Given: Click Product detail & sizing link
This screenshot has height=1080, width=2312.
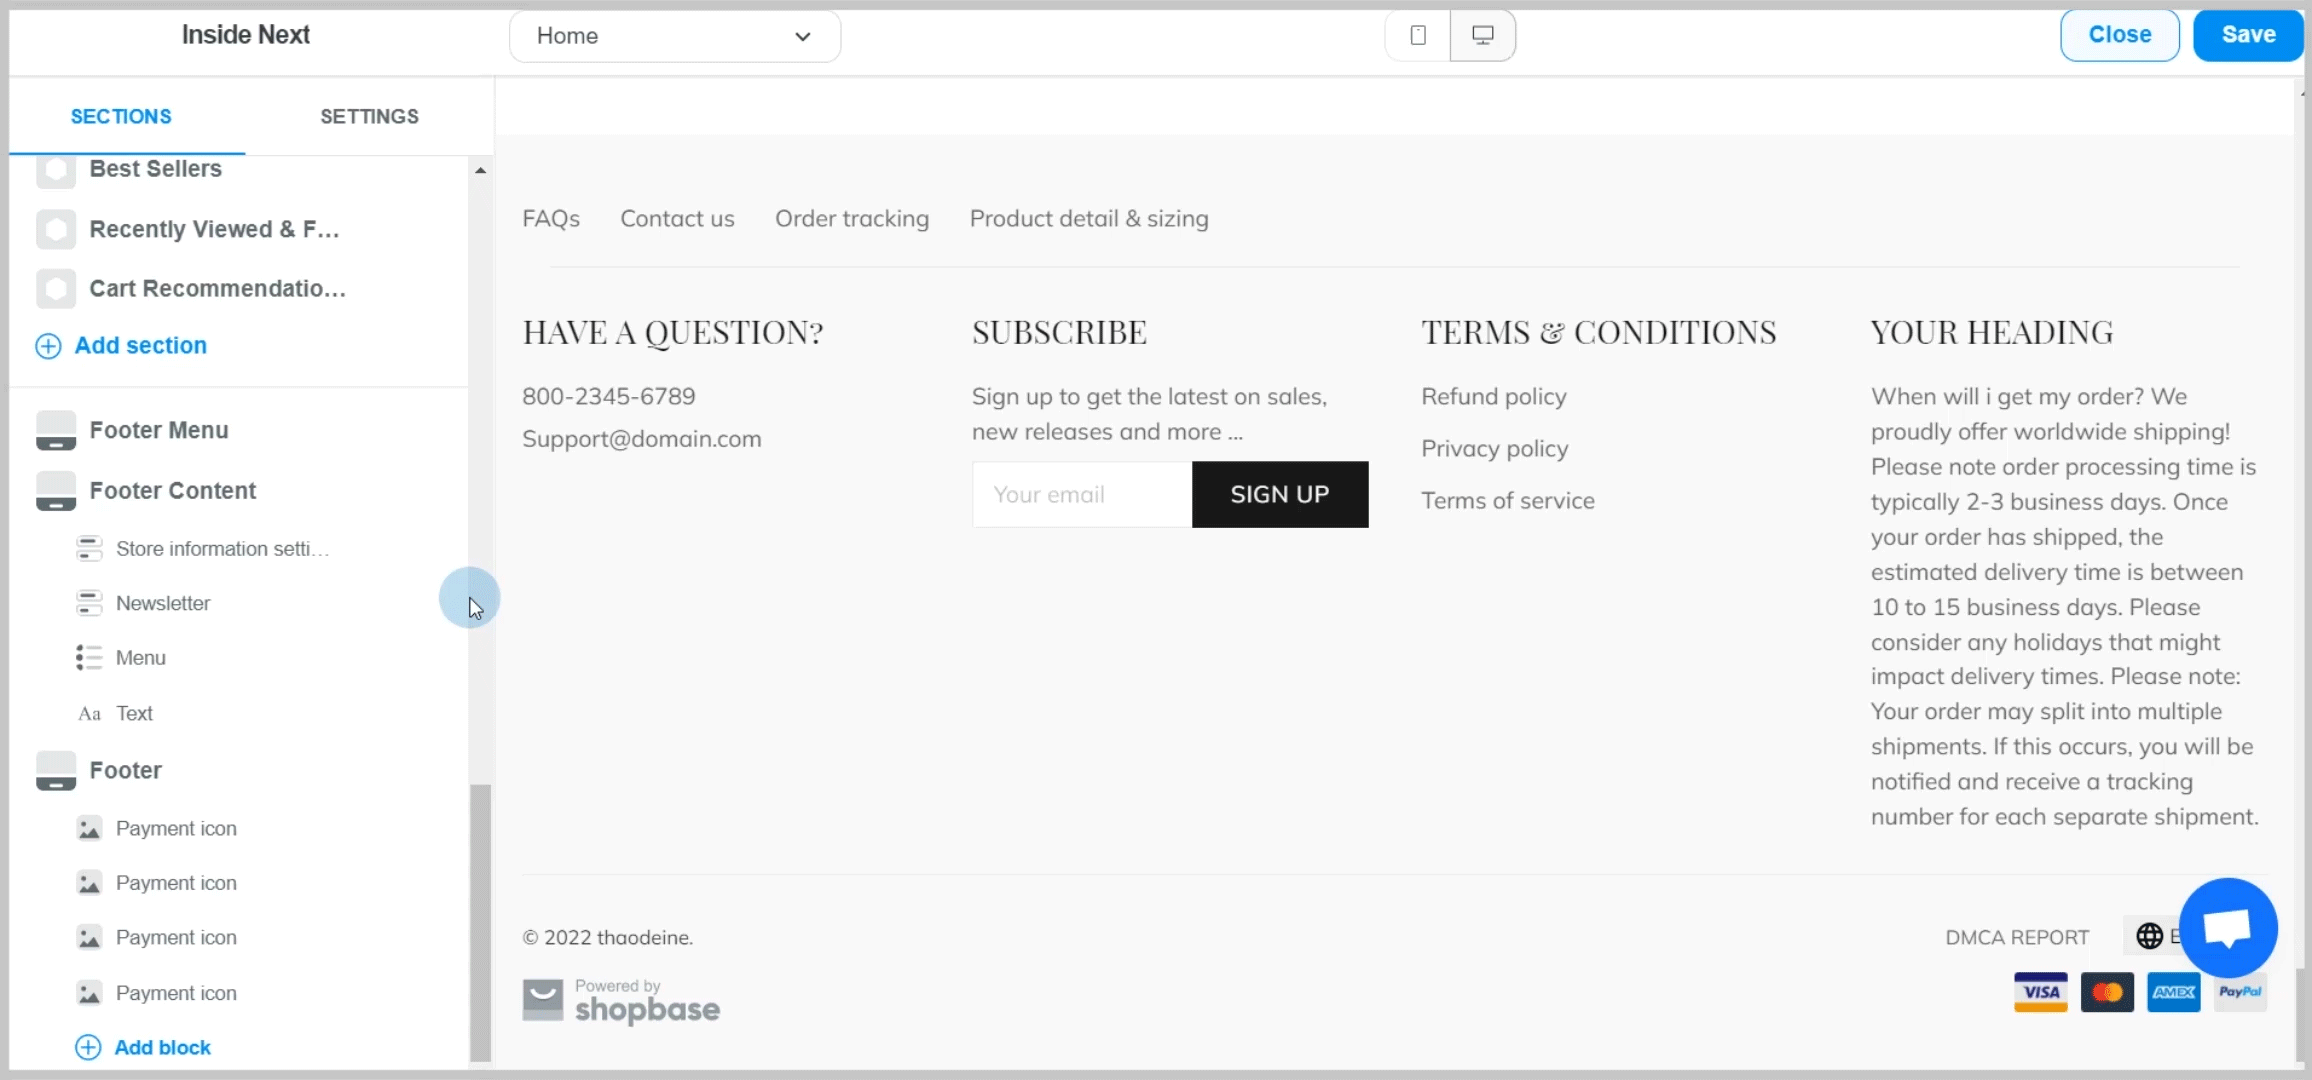Looking at the screenshot, I should click(1089, 218).
